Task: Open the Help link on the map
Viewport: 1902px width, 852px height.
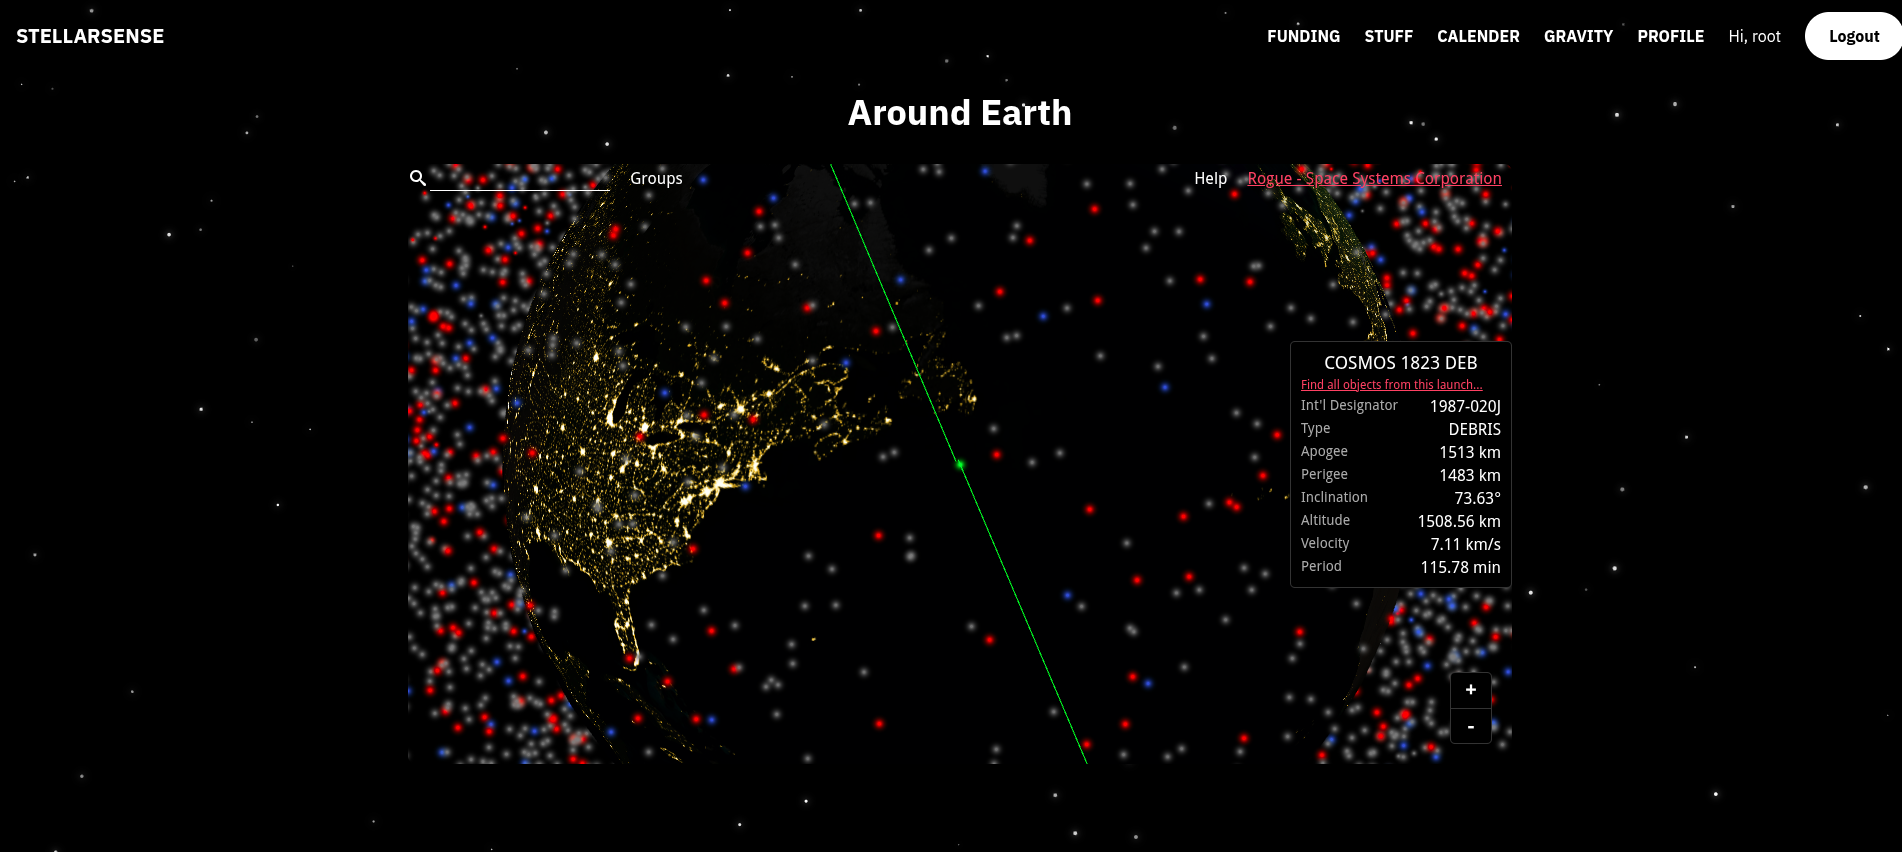Action: pos(1210,178)
